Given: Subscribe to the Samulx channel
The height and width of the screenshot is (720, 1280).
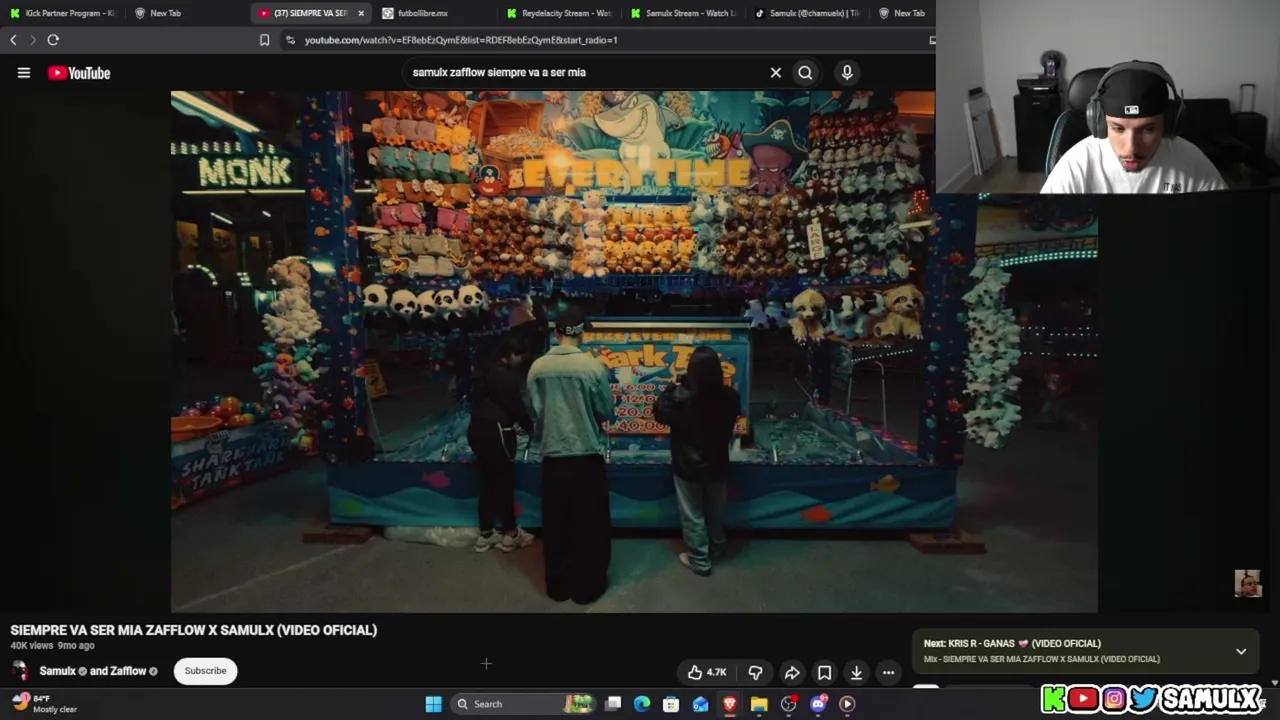Looking at the screenshot, I should 205,671.
